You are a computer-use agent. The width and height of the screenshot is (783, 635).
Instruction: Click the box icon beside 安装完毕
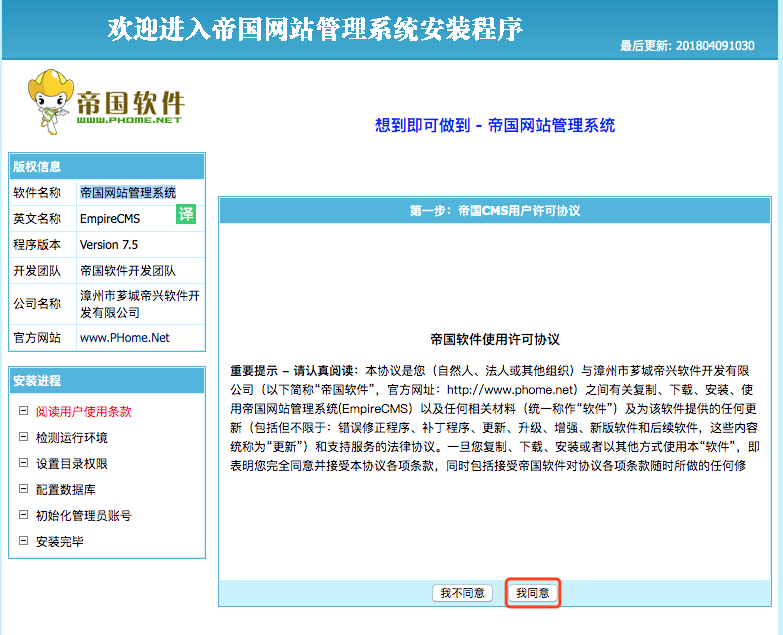(23, 541)
